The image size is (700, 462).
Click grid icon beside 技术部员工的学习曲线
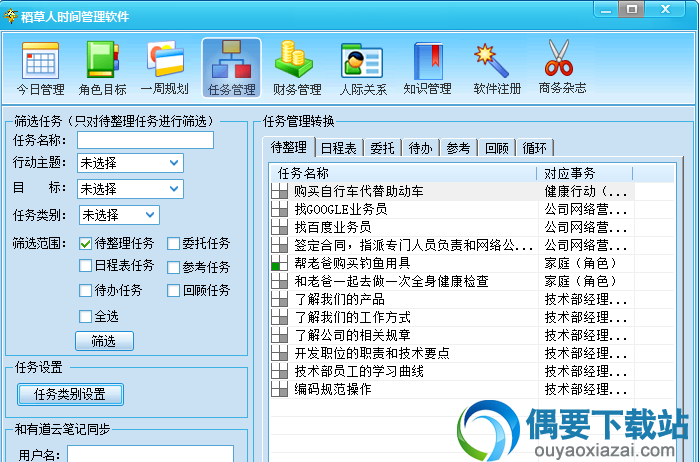[x=279, y=371]
